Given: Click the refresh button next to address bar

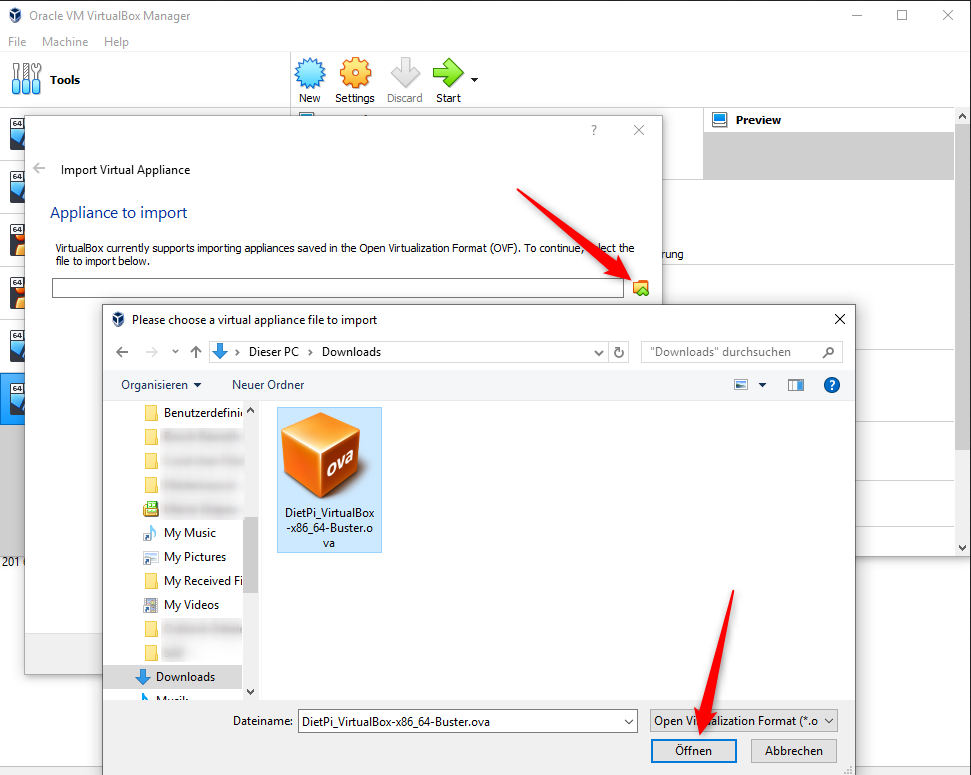Looking at the screenshot, I should (619, 352).
